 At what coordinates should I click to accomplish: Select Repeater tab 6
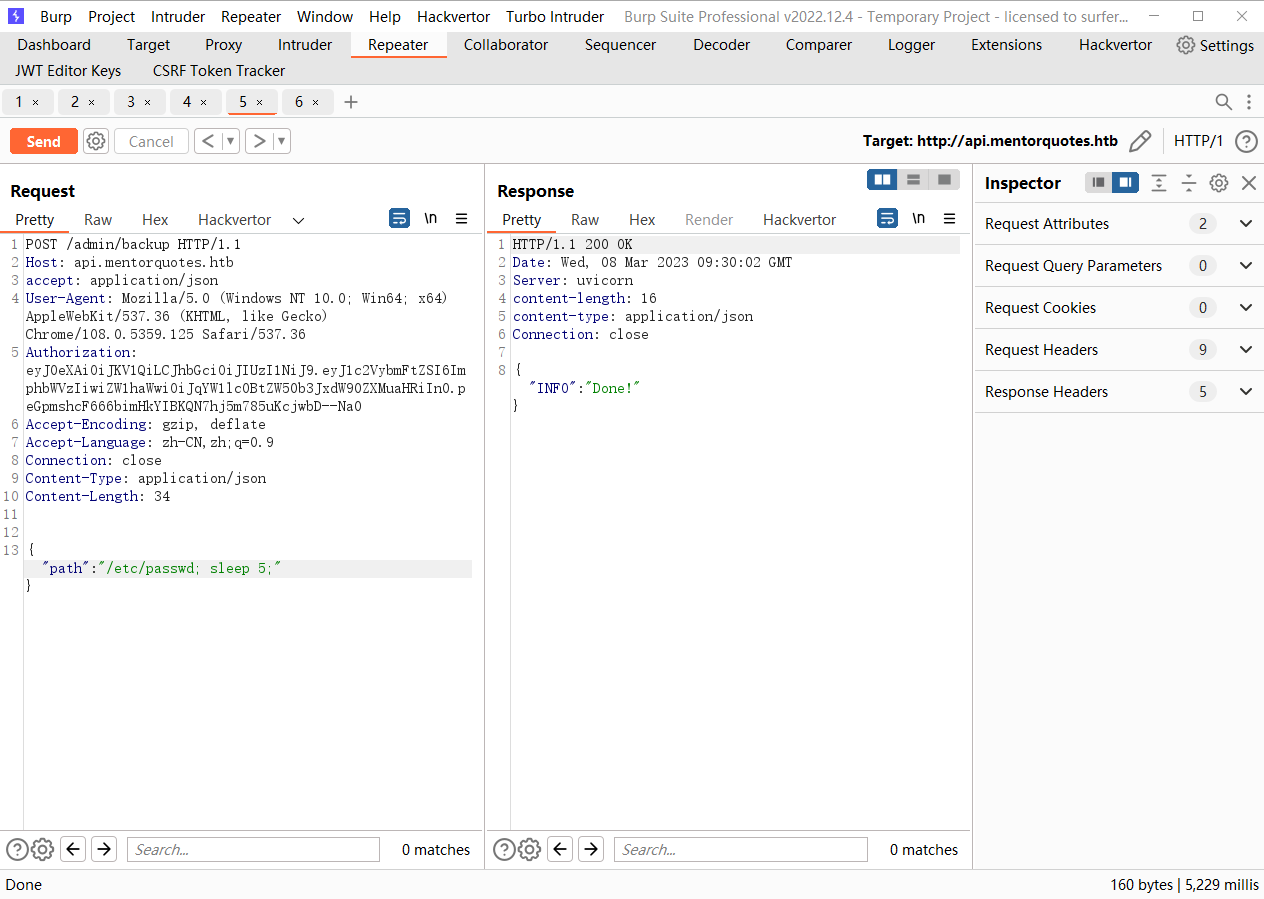[x=299, y=102]
